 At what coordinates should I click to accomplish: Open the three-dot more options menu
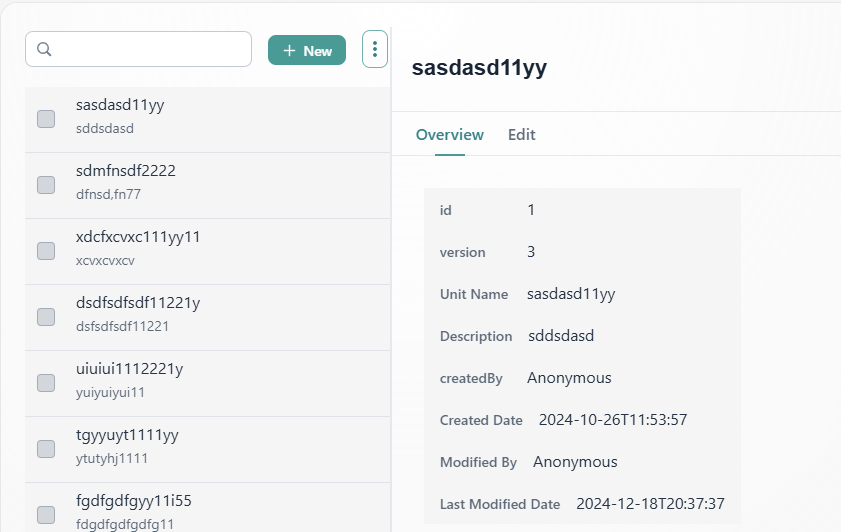(x=374, y=49)
